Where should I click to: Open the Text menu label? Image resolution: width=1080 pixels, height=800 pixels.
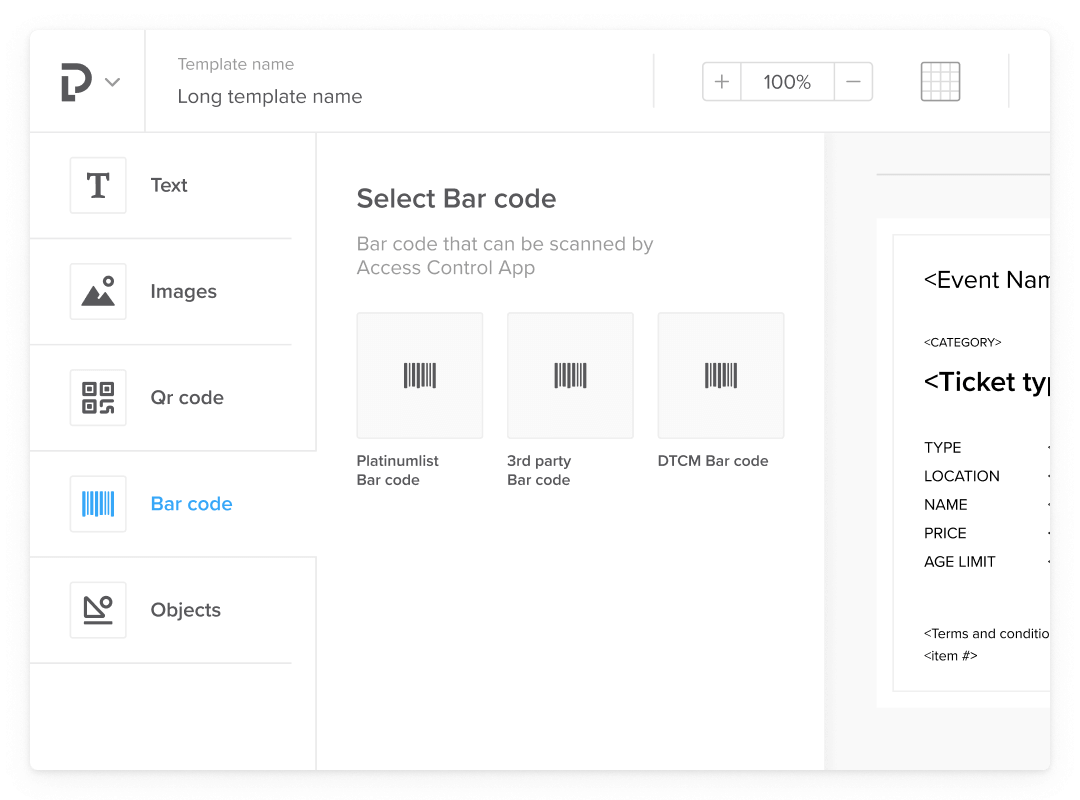click(169, 185)
